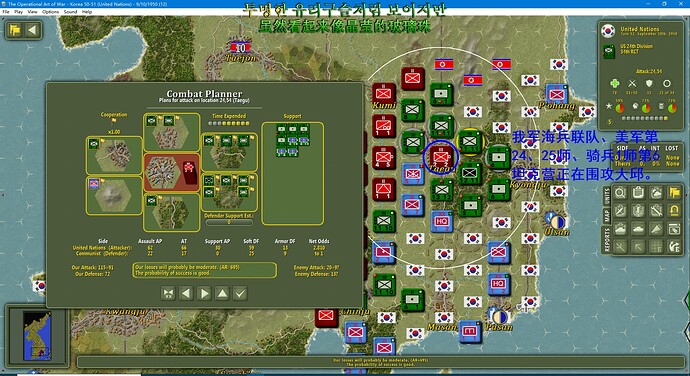Viewport: 690px width, 376px height.
Task: Click the right arrow in Combat Planner
Action: 204,293
